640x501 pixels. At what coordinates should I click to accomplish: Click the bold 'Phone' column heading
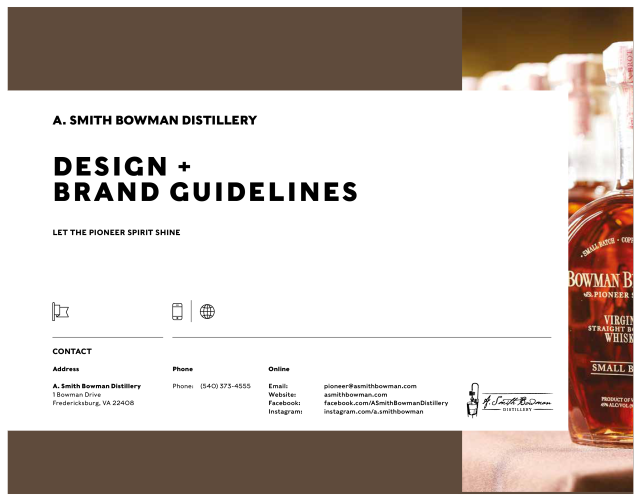click(x=182, y=369)
